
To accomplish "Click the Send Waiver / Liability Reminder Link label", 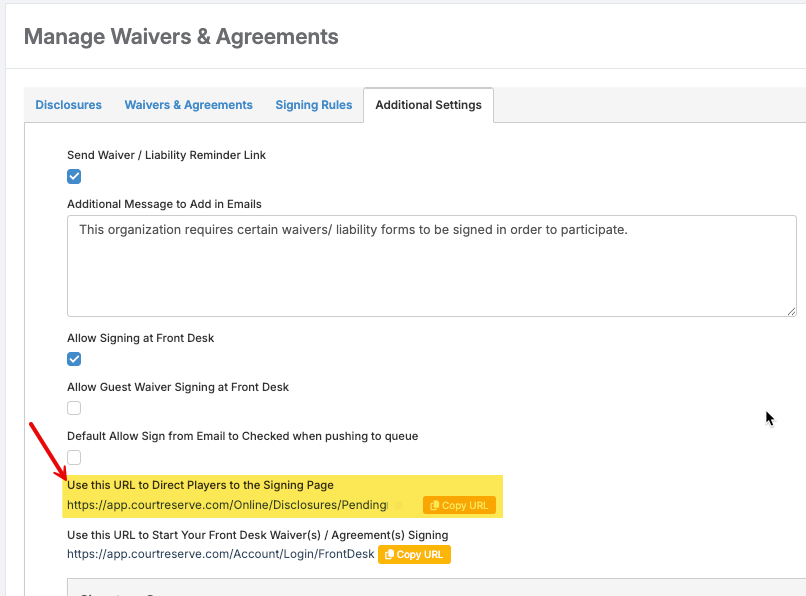I will click(x=166, y=155).
